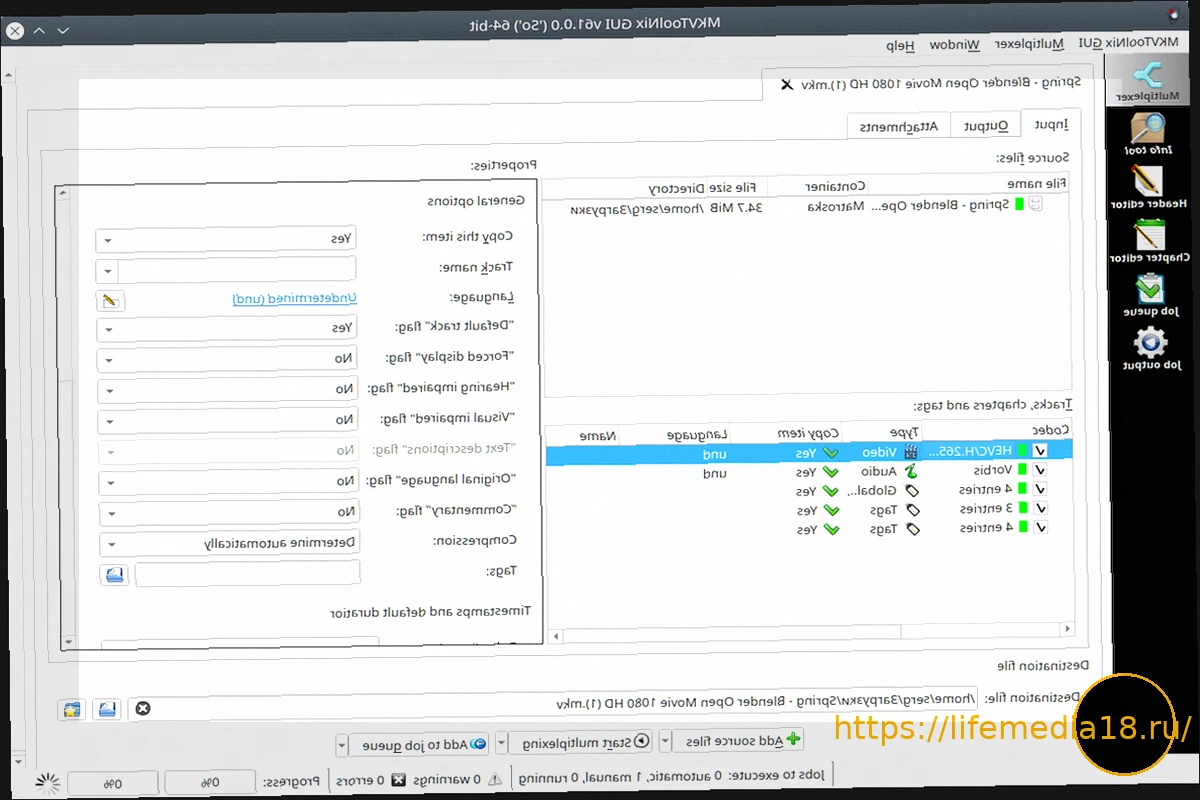The width and height of the screenshot is (1200, 800).
Task: Select the Multiplexer tool icon
Action: click(x=1147, y=81)
